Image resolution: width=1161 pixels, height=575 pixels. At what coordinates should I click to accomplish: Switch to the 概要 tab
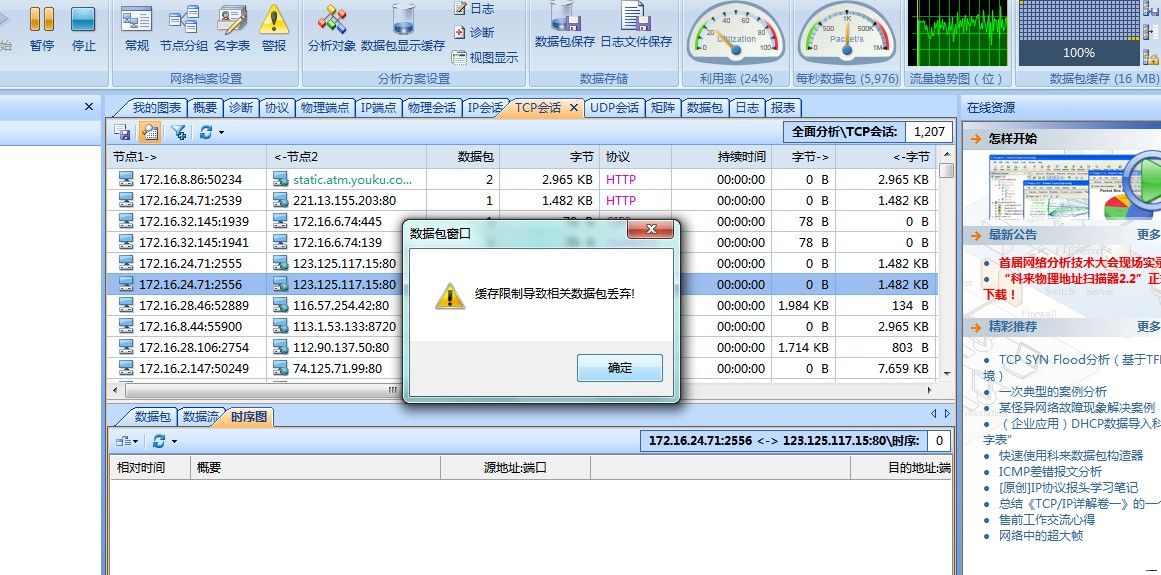coord(205,107)
